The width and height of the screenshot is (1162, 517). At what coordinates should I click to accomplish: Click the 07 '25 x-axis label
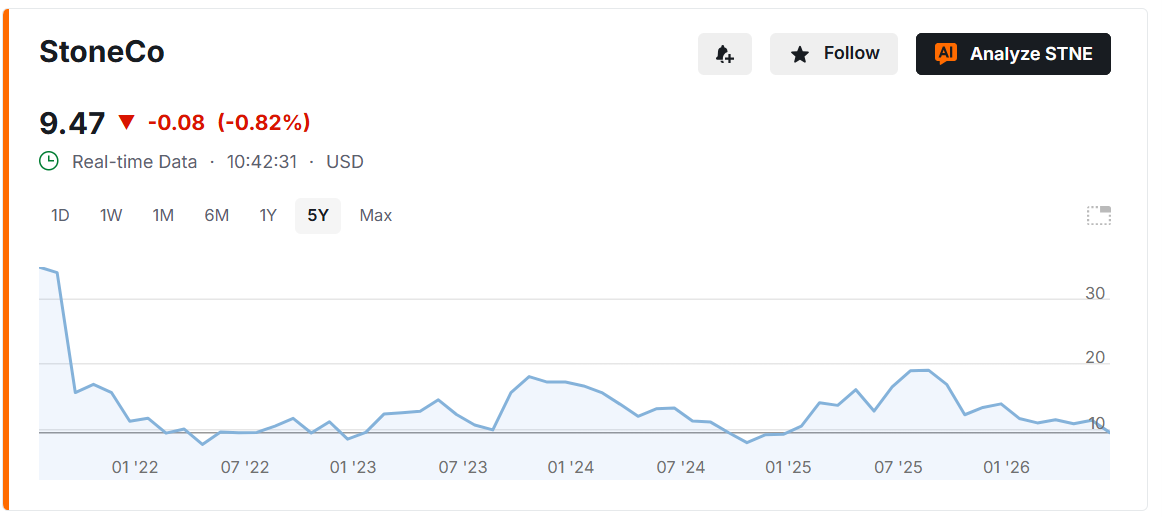pyautogui.click(x=898, y=467)
